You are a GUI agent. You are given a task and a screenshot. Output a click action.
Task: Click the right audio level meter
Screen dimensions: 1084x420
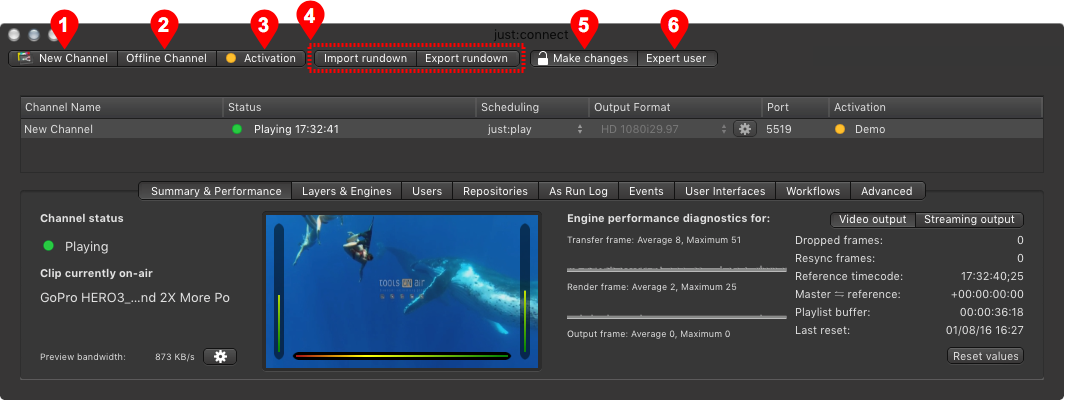tap(525, 291)
